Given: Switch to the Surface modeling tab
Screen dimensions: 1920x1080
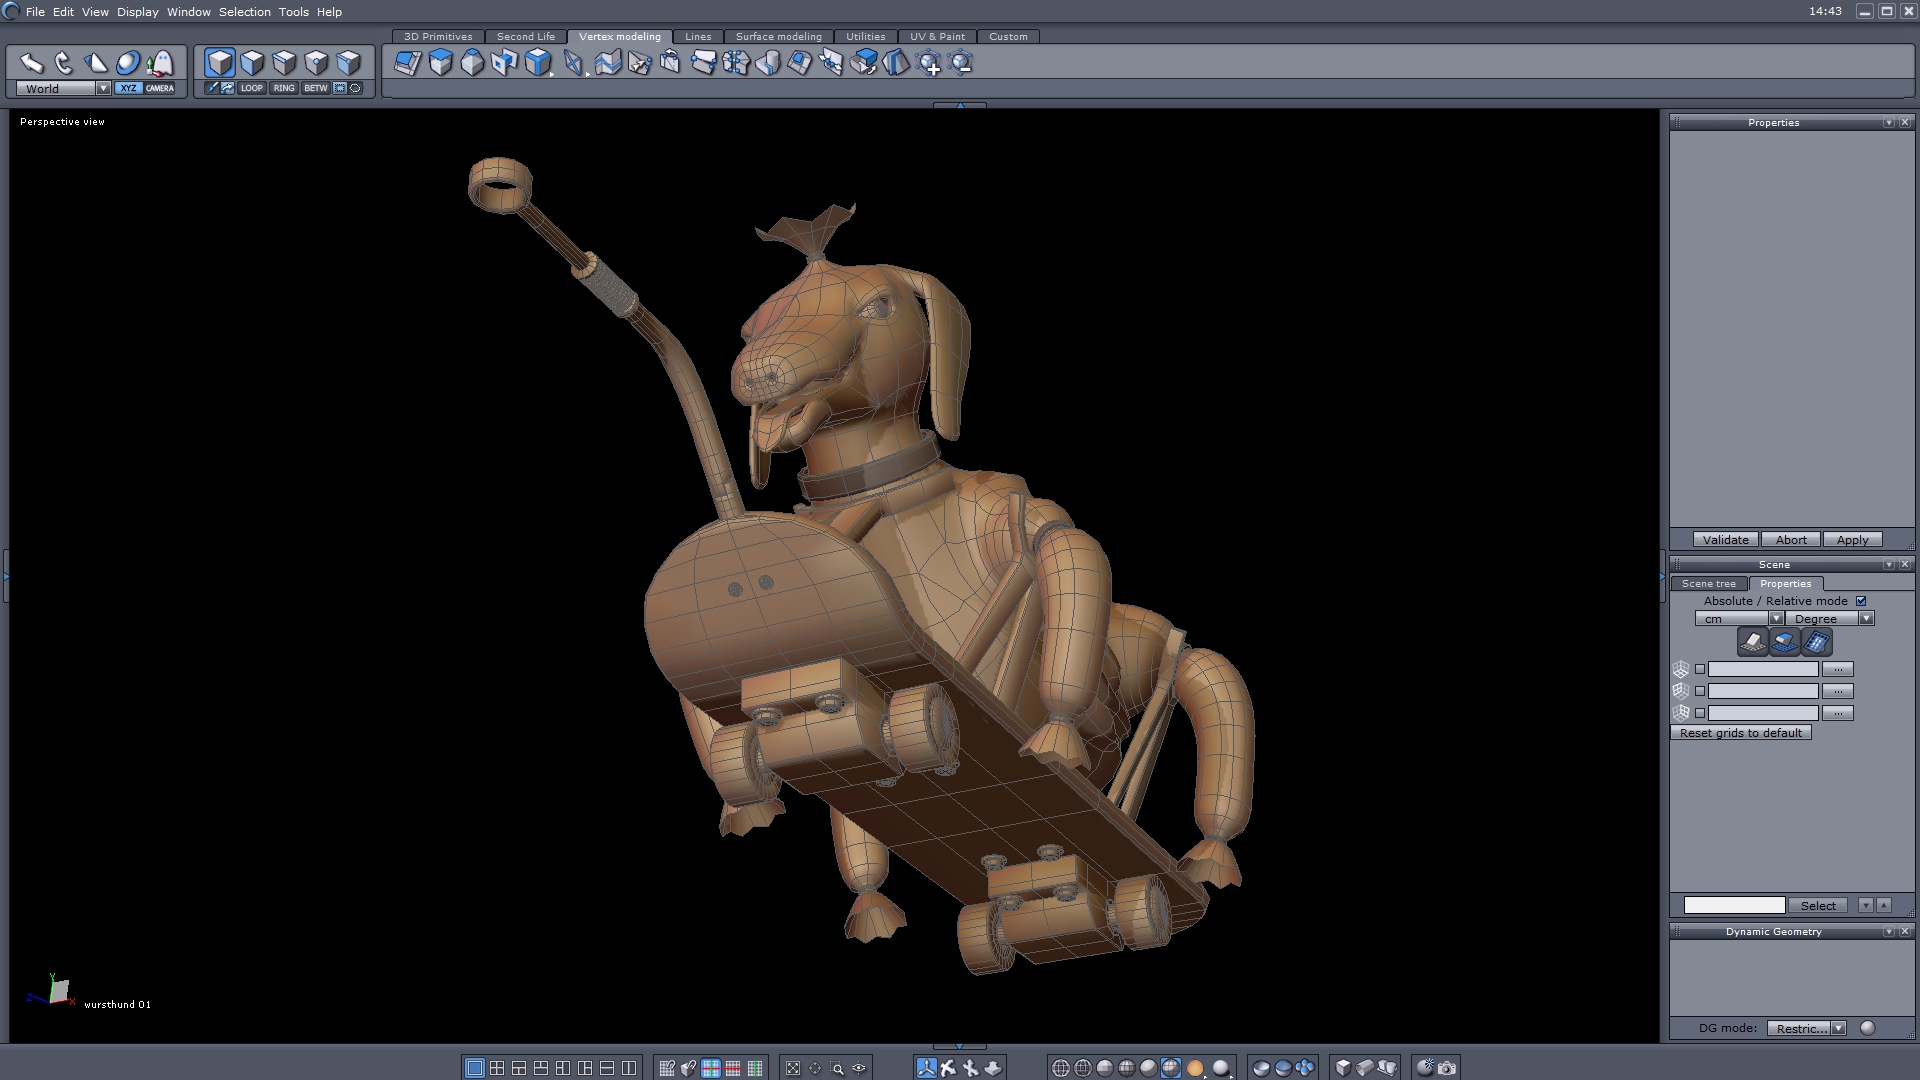Looking at the screenshot, I should tap(778, 36).
